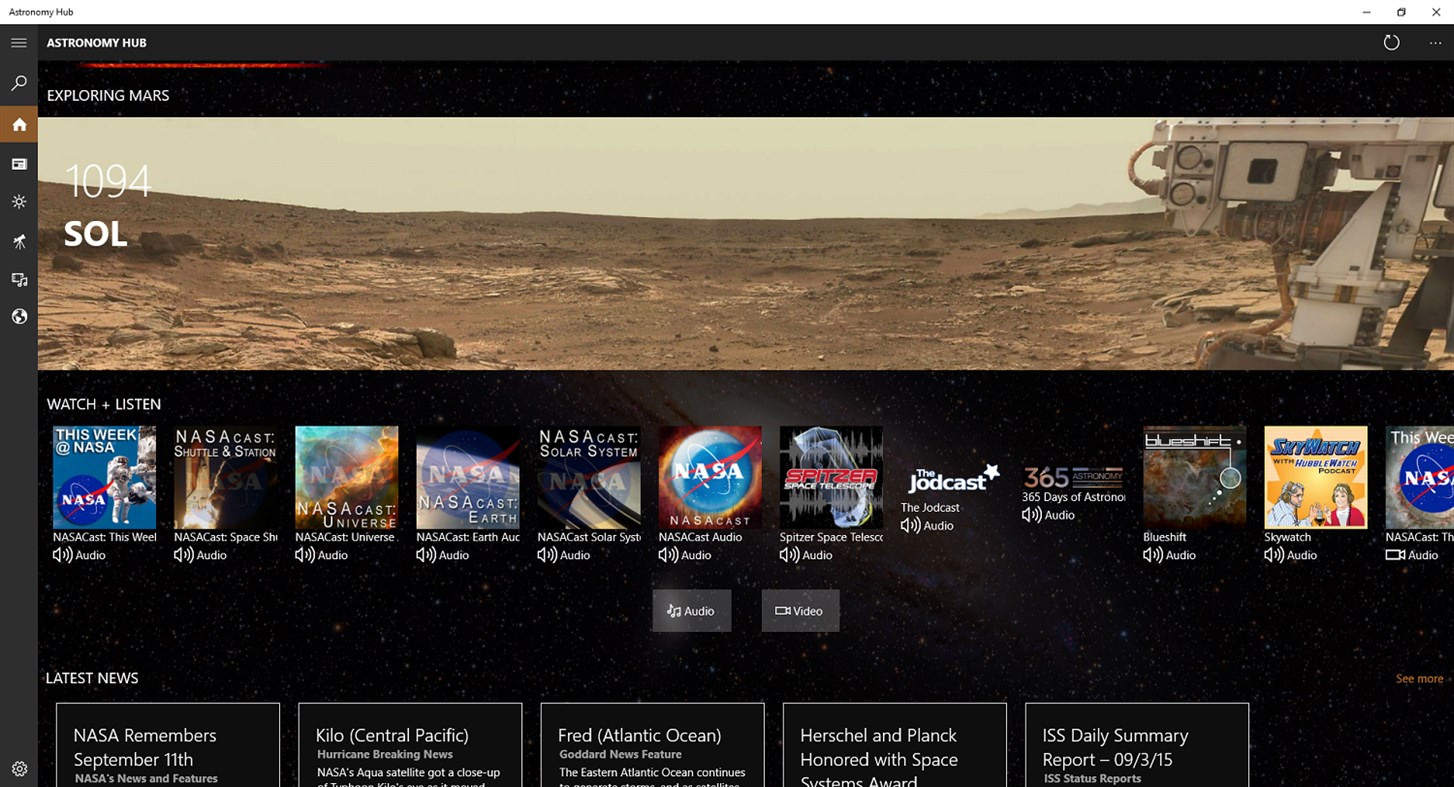This screenshot has height=787, width=1454.
Task: Play the NASACast Audio podcast tile
Action: pos(710,477)
